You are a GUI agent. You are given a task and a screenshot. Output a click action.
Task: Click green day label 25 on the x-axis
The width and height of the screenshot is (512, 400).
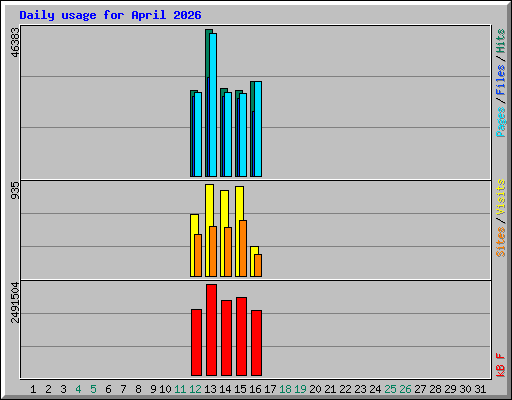(x=390, y=389)
